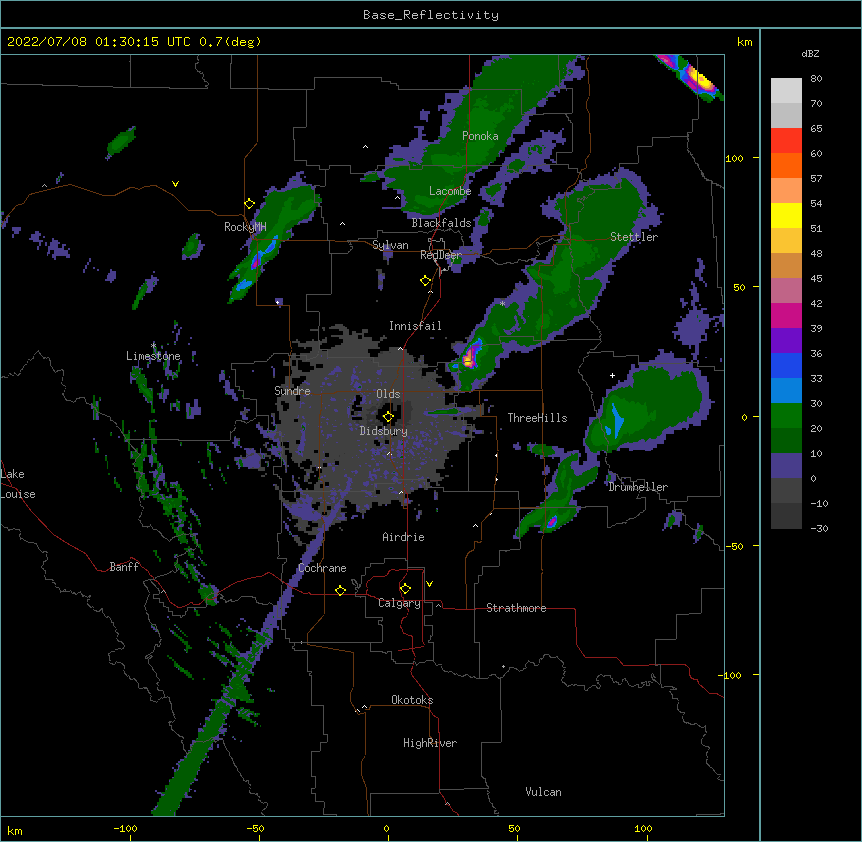Click the Vulcan city label

pyautogui.click(x=543, y=792)
